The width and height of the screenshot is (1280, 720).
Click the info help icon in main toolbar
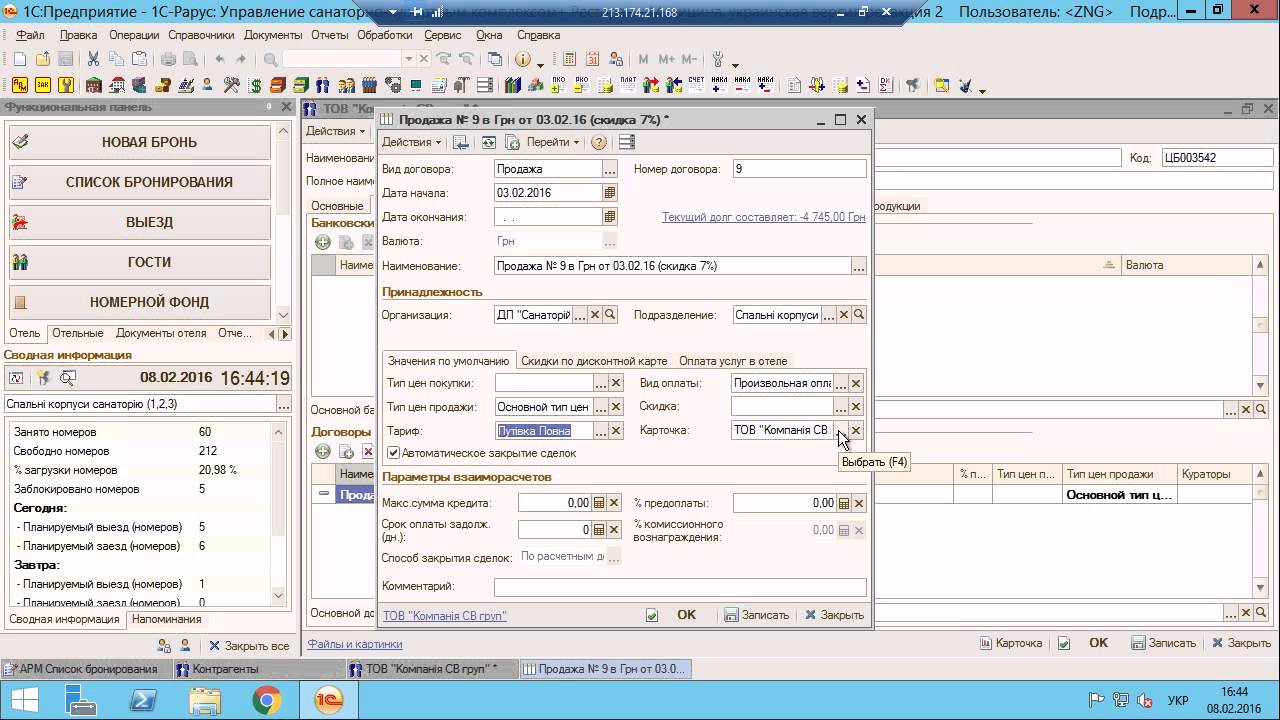tap(522, 59)
